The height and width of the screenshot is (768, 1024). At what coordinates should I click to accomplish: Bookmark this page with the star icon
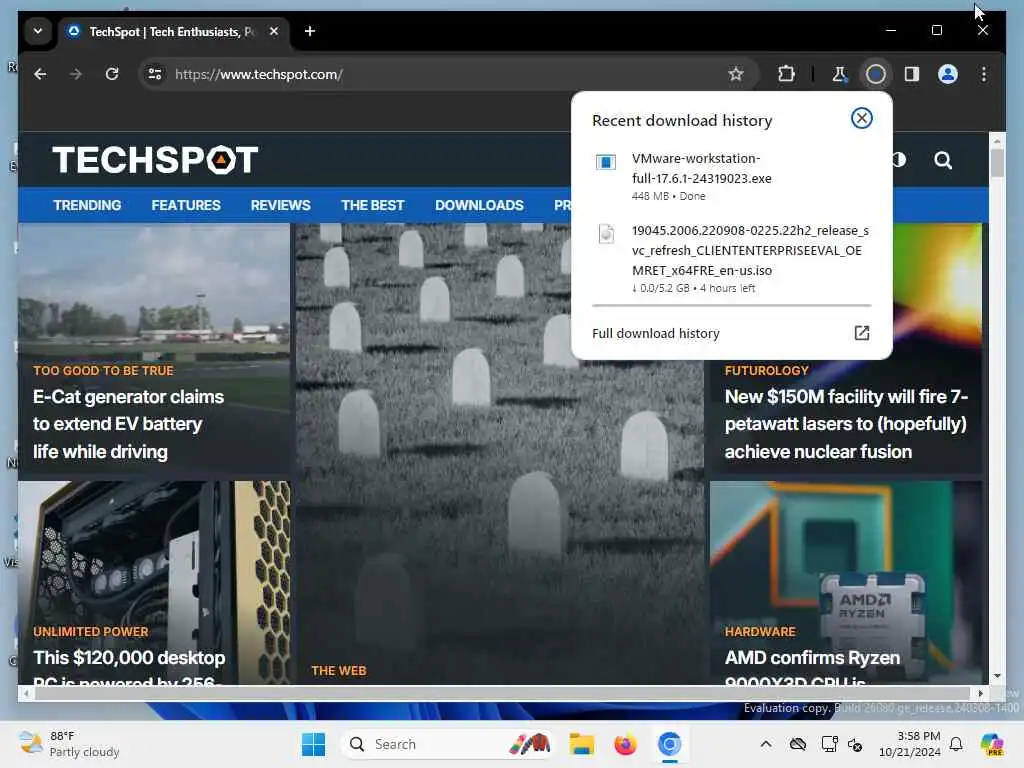[736, 74]
